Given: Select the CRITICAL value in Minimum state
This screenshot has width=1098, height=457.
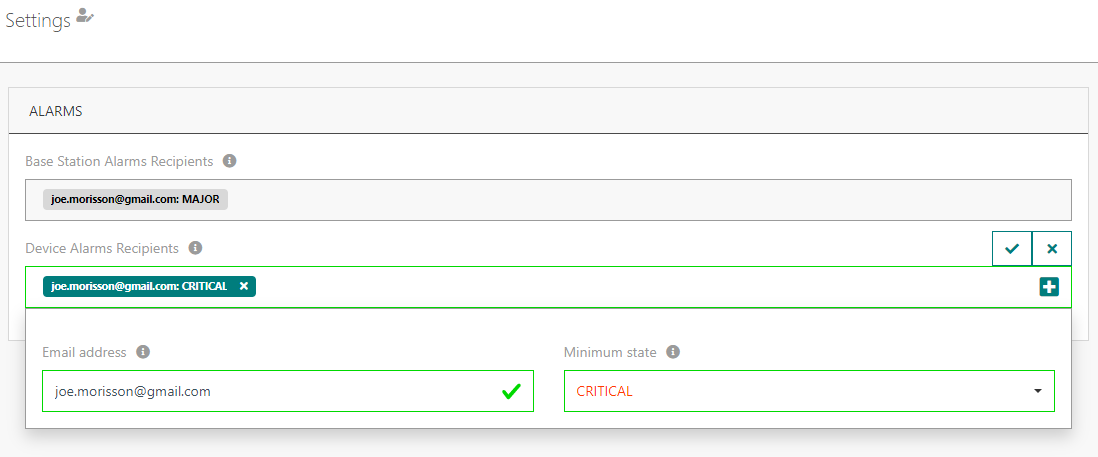Looking at the screenshot, I should [605, 391].
